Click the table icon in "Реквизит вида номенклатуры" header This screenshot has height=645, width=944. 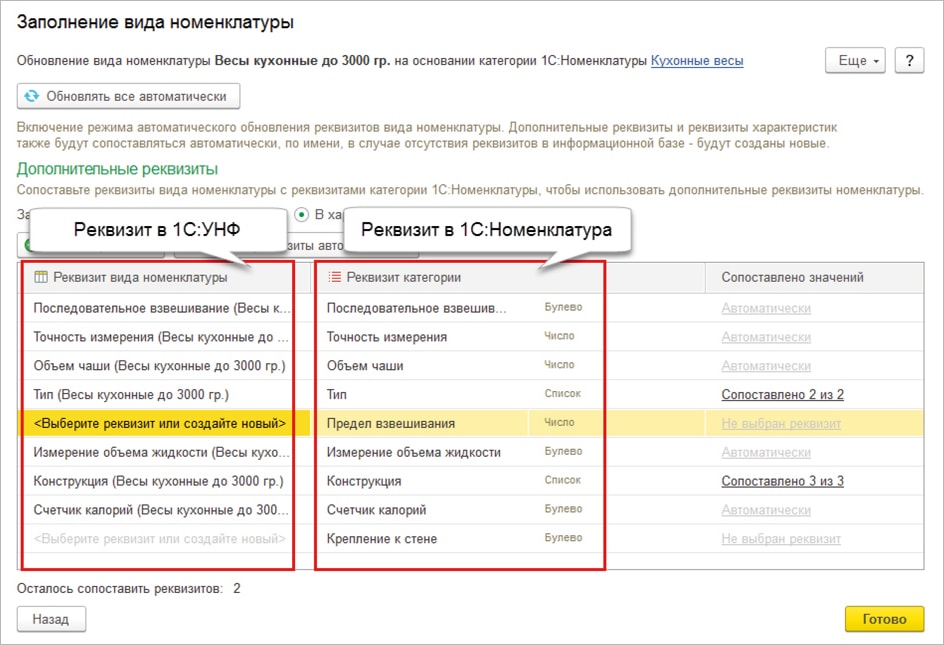(x=40, y=277)
